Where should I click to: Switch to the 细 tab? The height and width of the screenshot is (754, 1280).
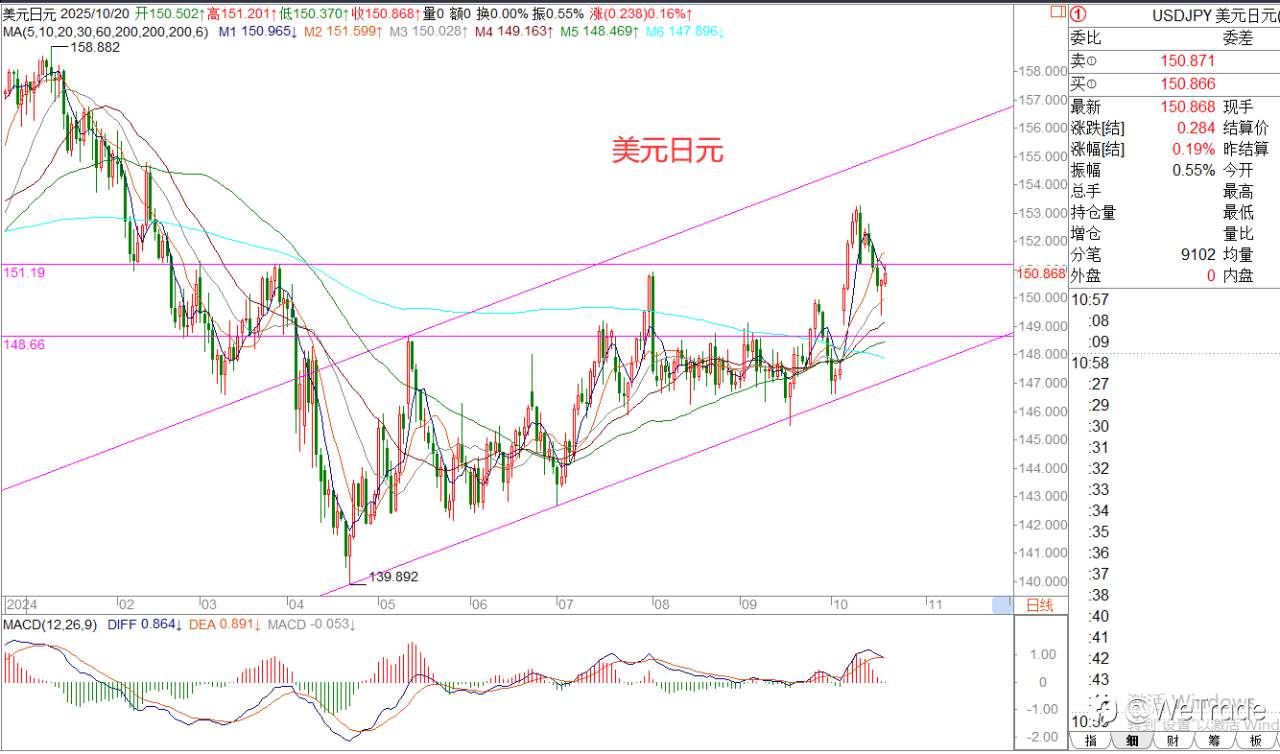pyautogui.click(x=1132, y=741)
